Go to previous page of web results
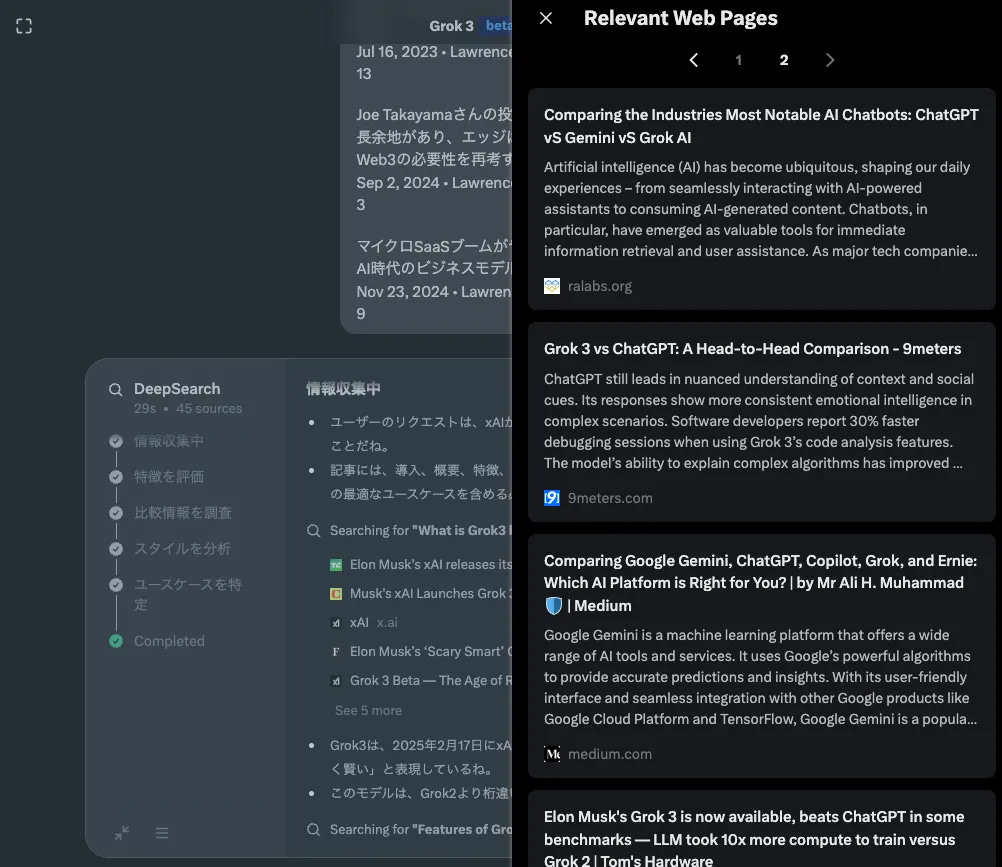The image size is (1002, 867). (694, 60)
